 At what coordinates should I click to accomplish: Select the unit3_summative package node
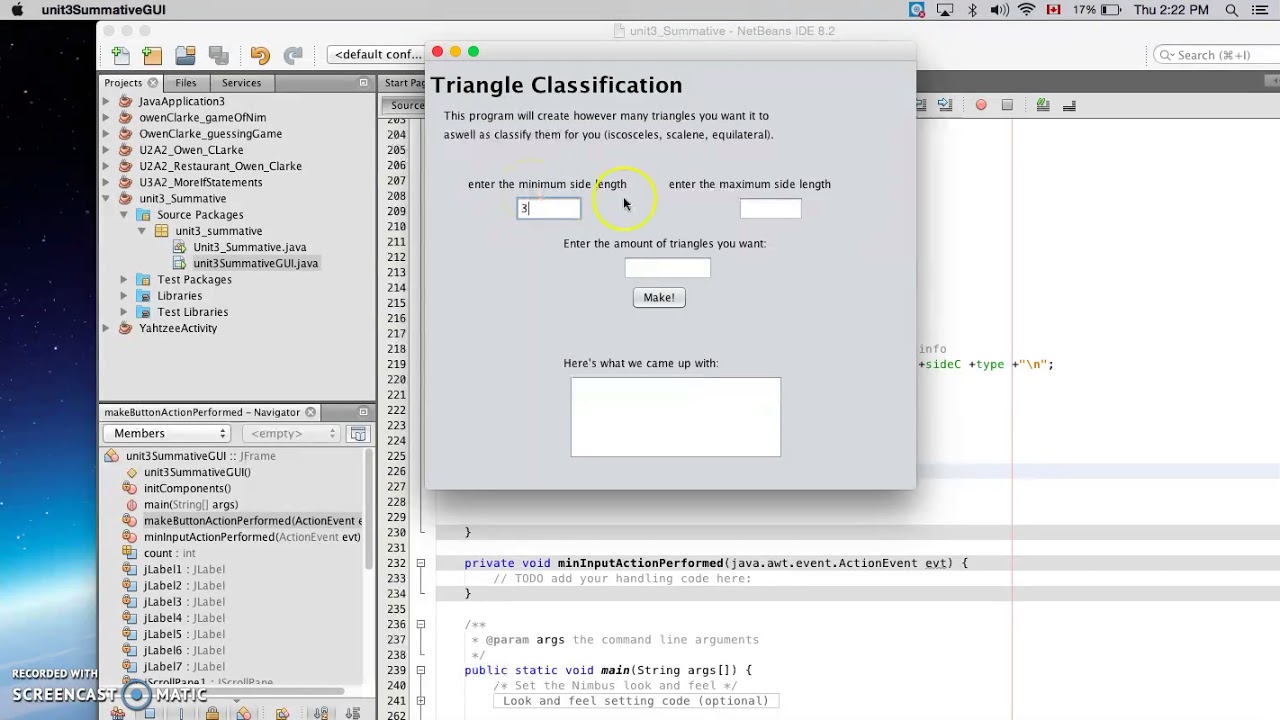218,231
